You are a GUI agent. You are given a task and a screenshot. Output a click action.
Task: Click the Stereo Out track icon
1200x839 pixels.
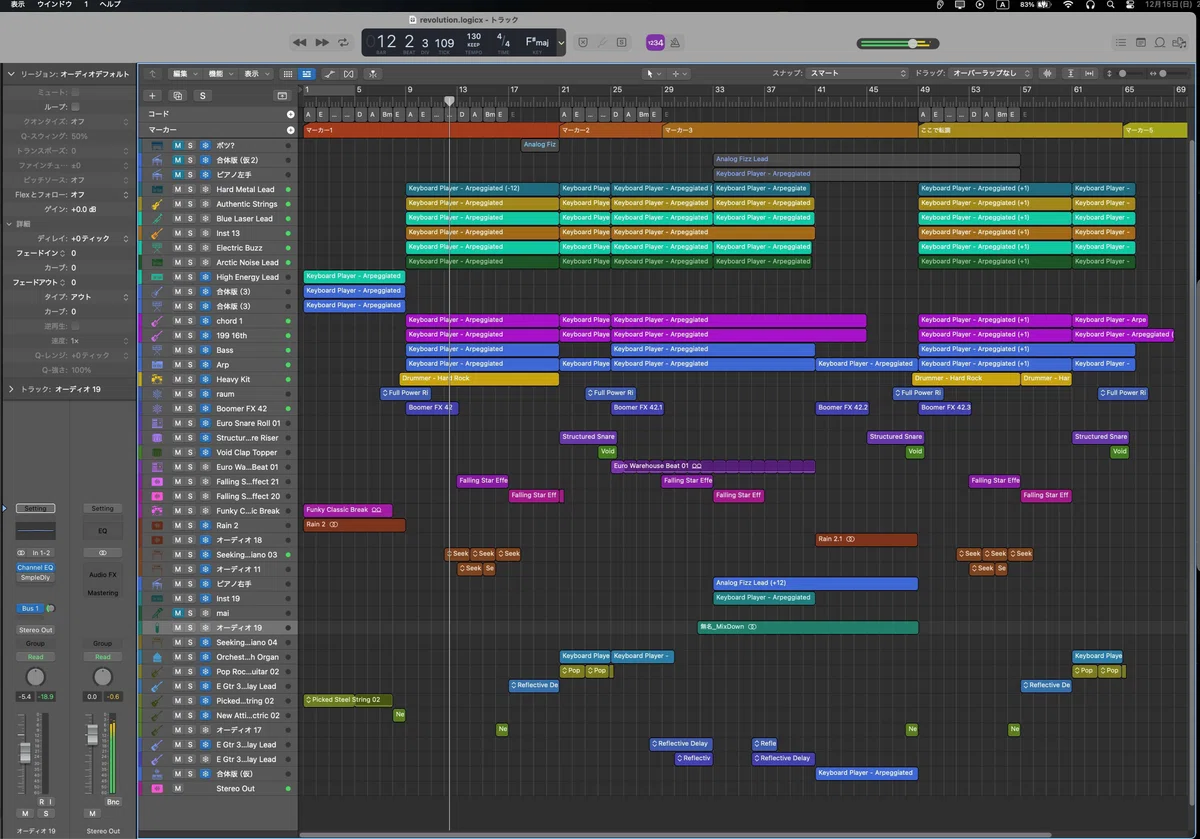tap(157, 789)
